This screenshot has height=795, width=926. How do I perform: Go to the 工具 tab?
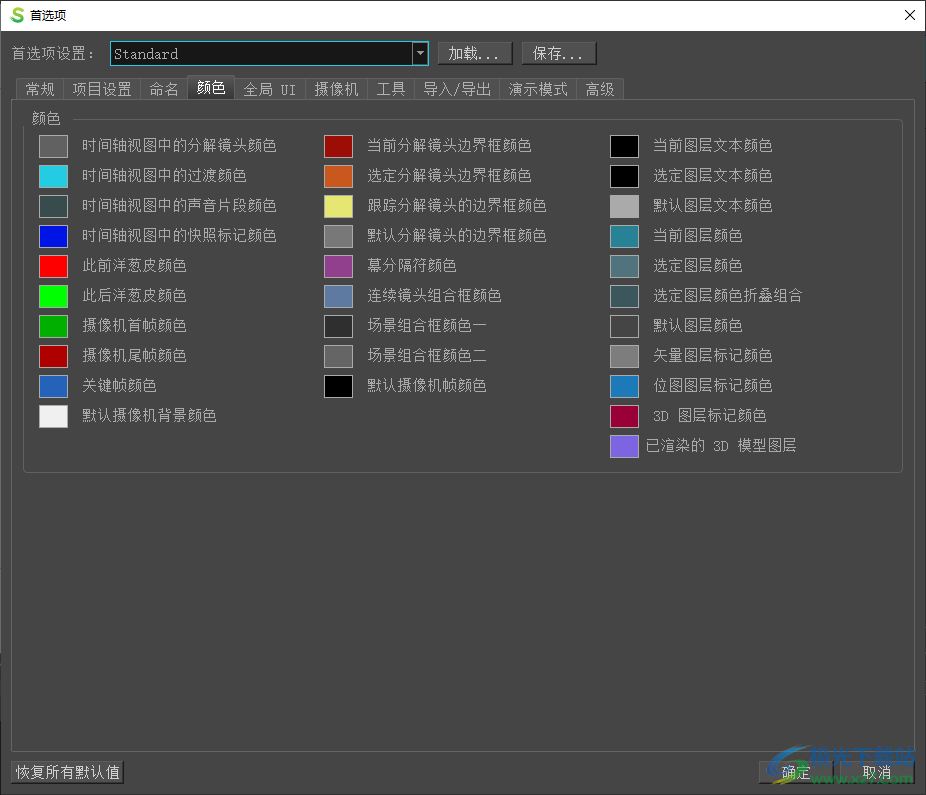pyautogui.click(x=391, y=89)
